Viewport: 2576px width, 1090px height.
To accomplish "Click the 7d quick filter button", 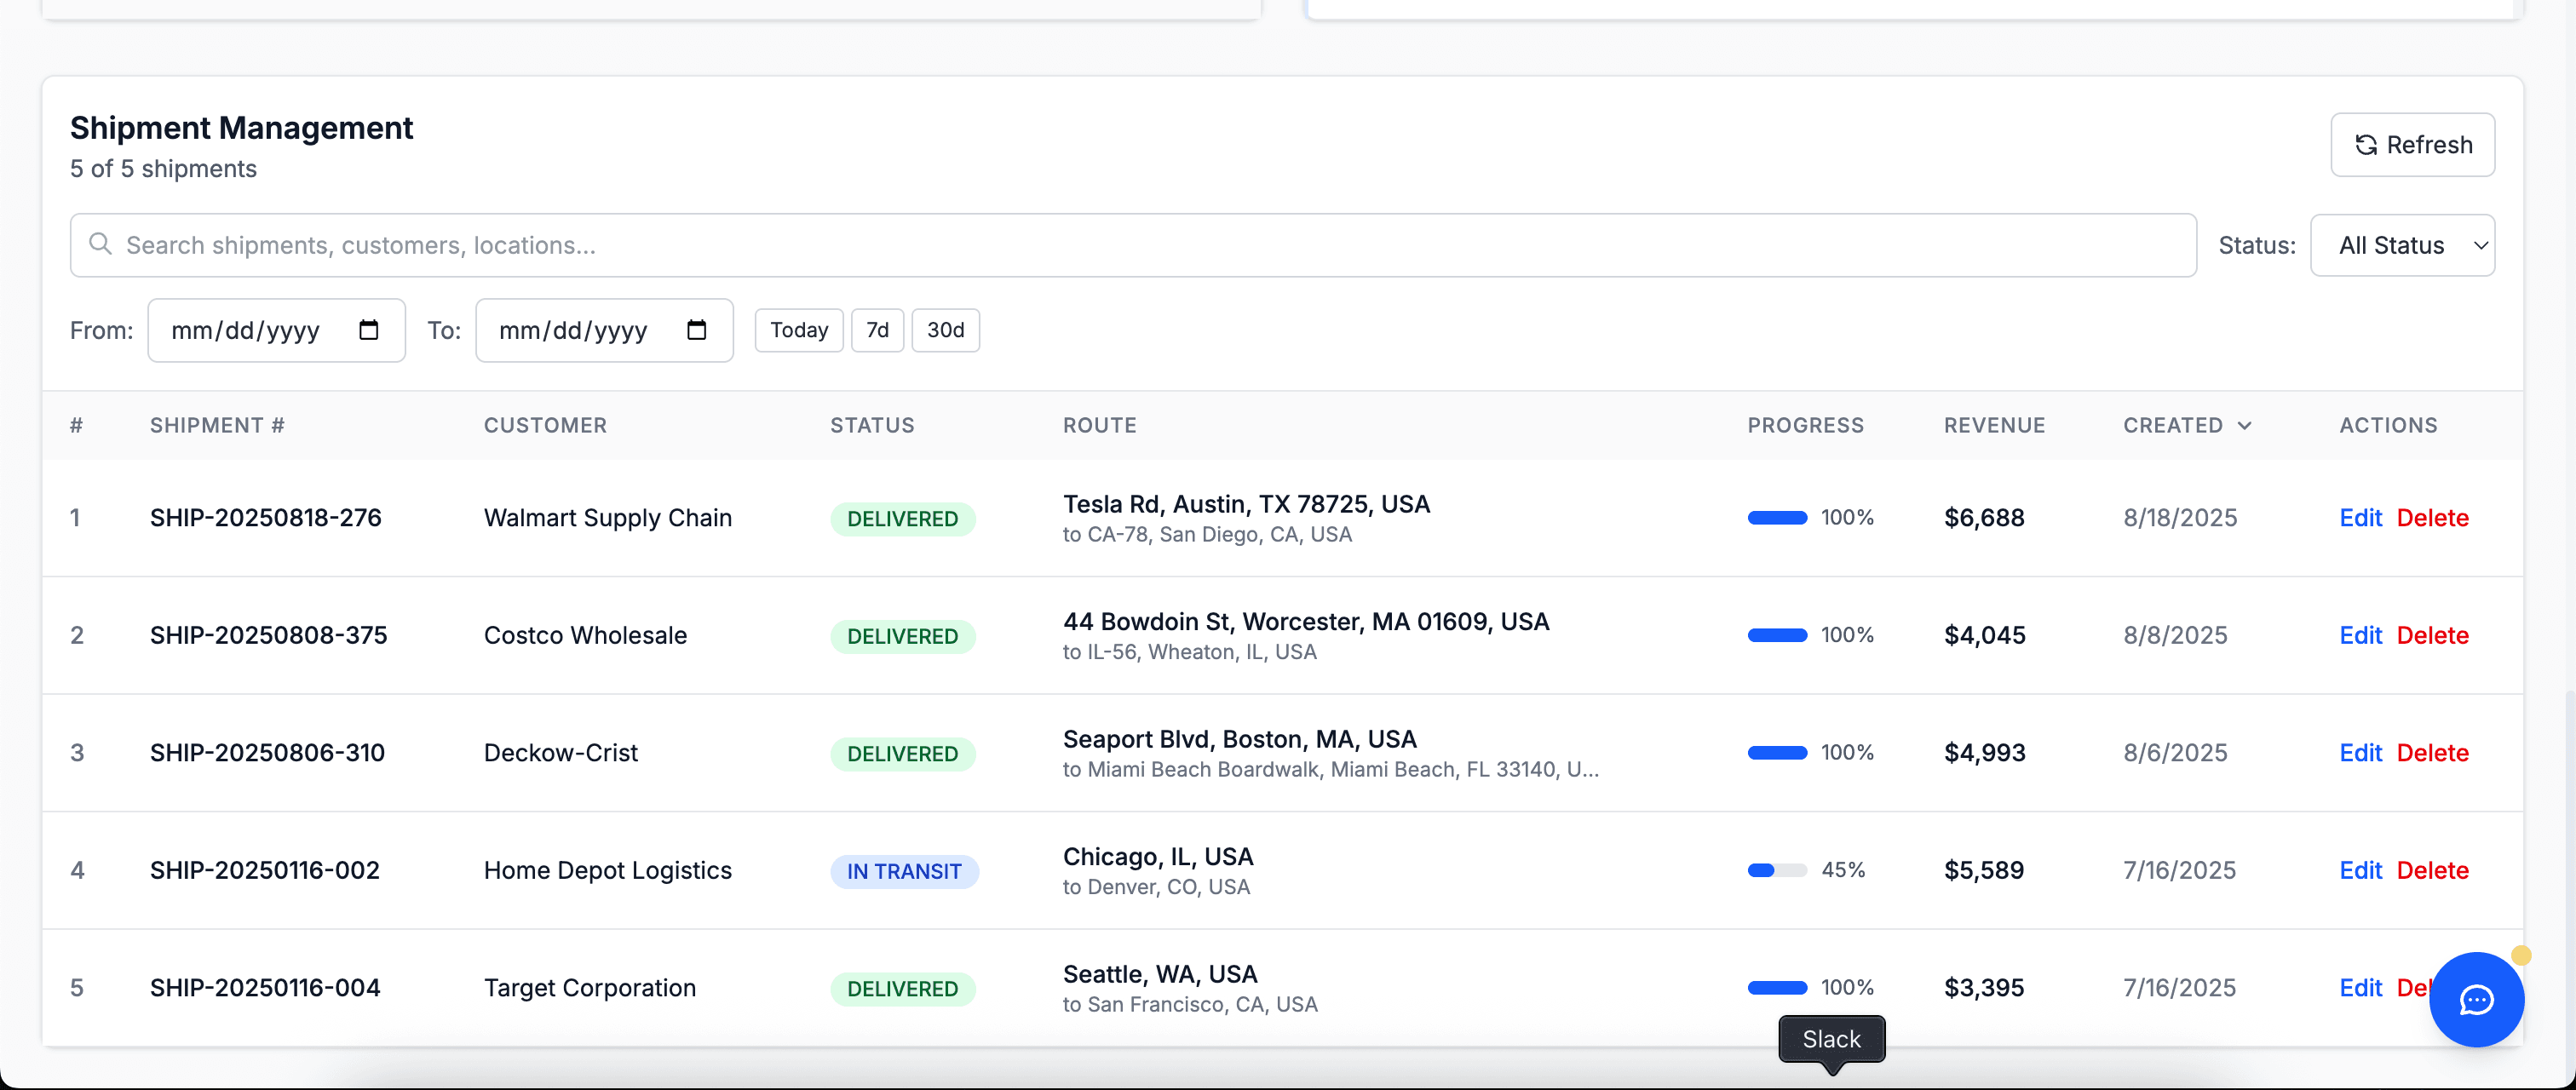I will coord(877,330).
